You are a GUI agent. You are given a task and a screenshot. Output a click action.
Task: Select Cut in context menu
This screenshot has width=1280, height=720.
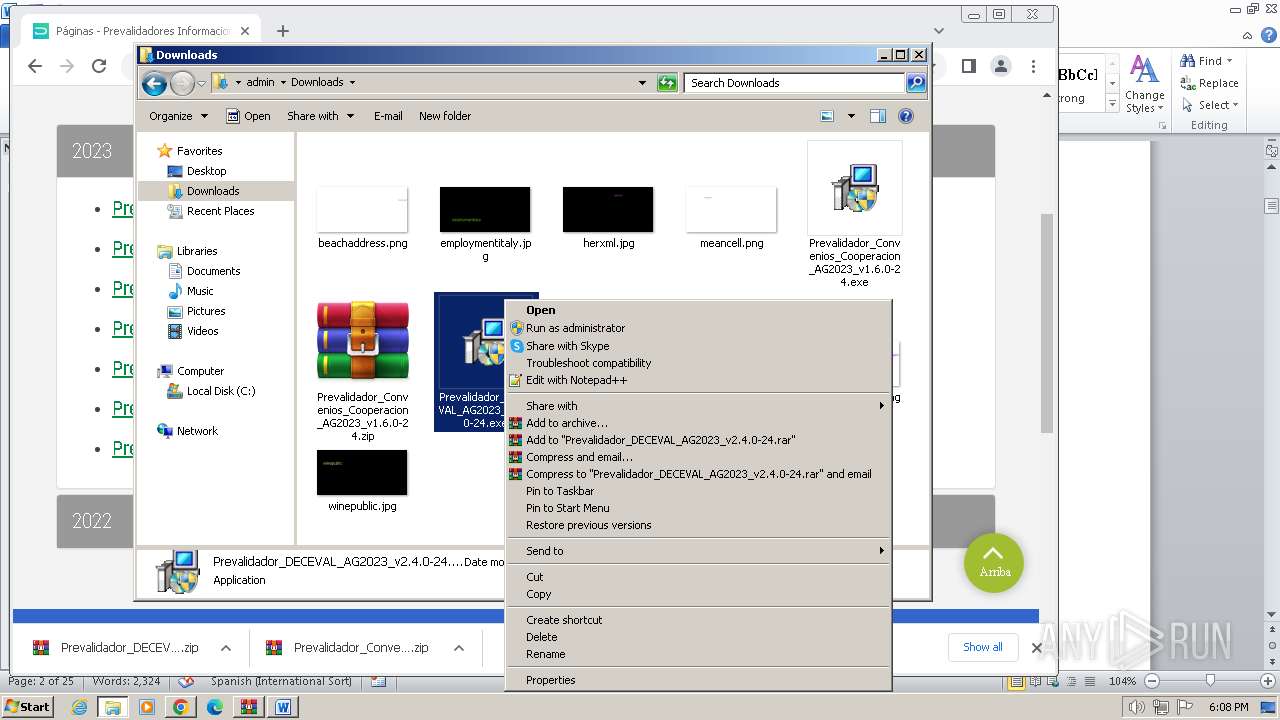coord(698,577)
